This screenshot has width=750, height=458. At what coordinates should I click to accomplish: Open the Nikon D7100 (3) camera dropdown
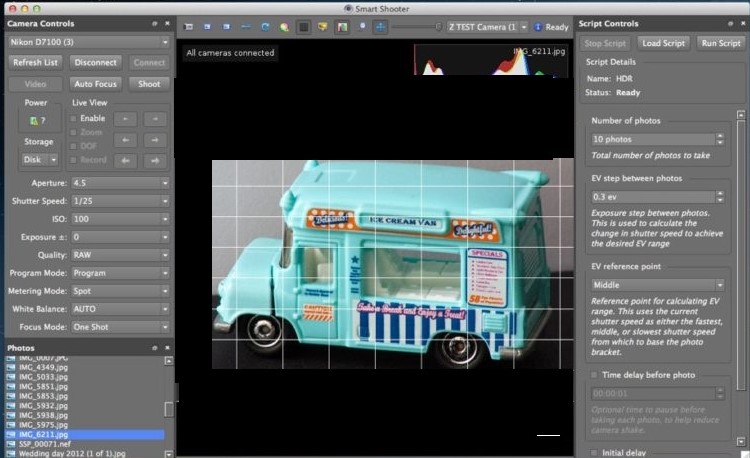click(89, 42)
